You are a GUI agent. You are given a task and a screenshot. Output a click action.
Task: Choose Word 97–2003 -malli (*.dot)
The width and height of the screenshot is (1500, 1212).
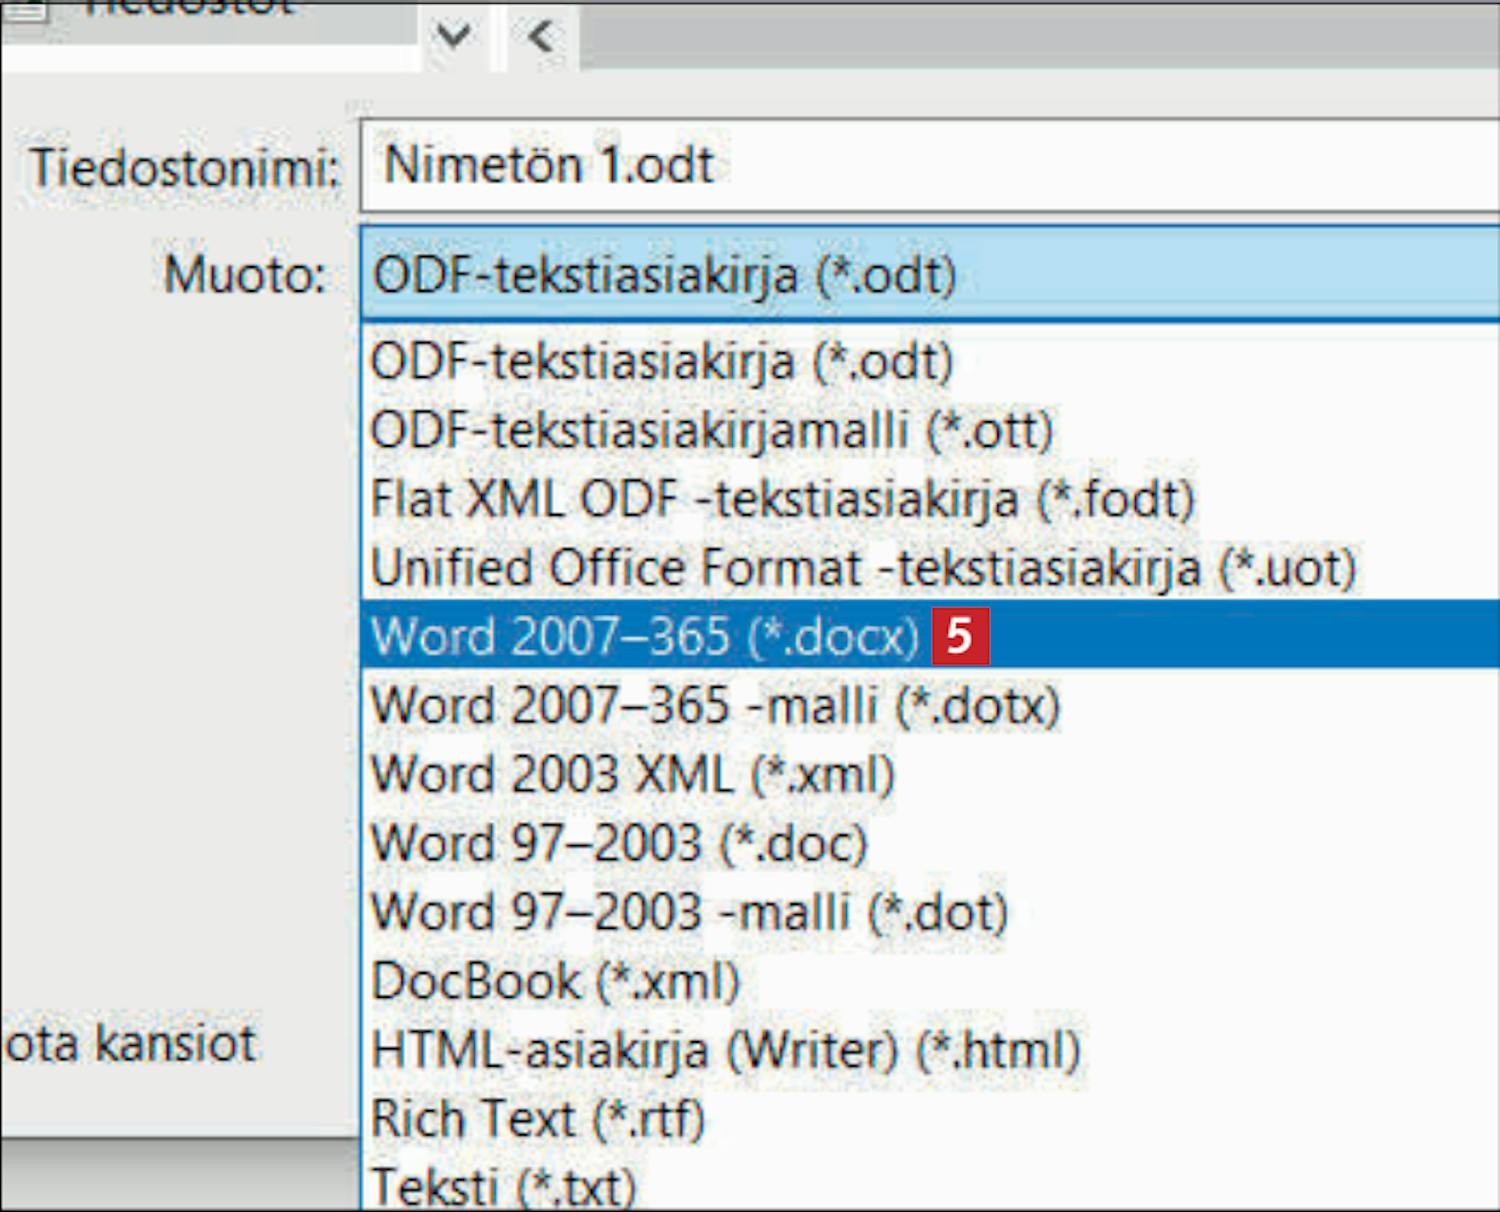[x=689, y=912]
